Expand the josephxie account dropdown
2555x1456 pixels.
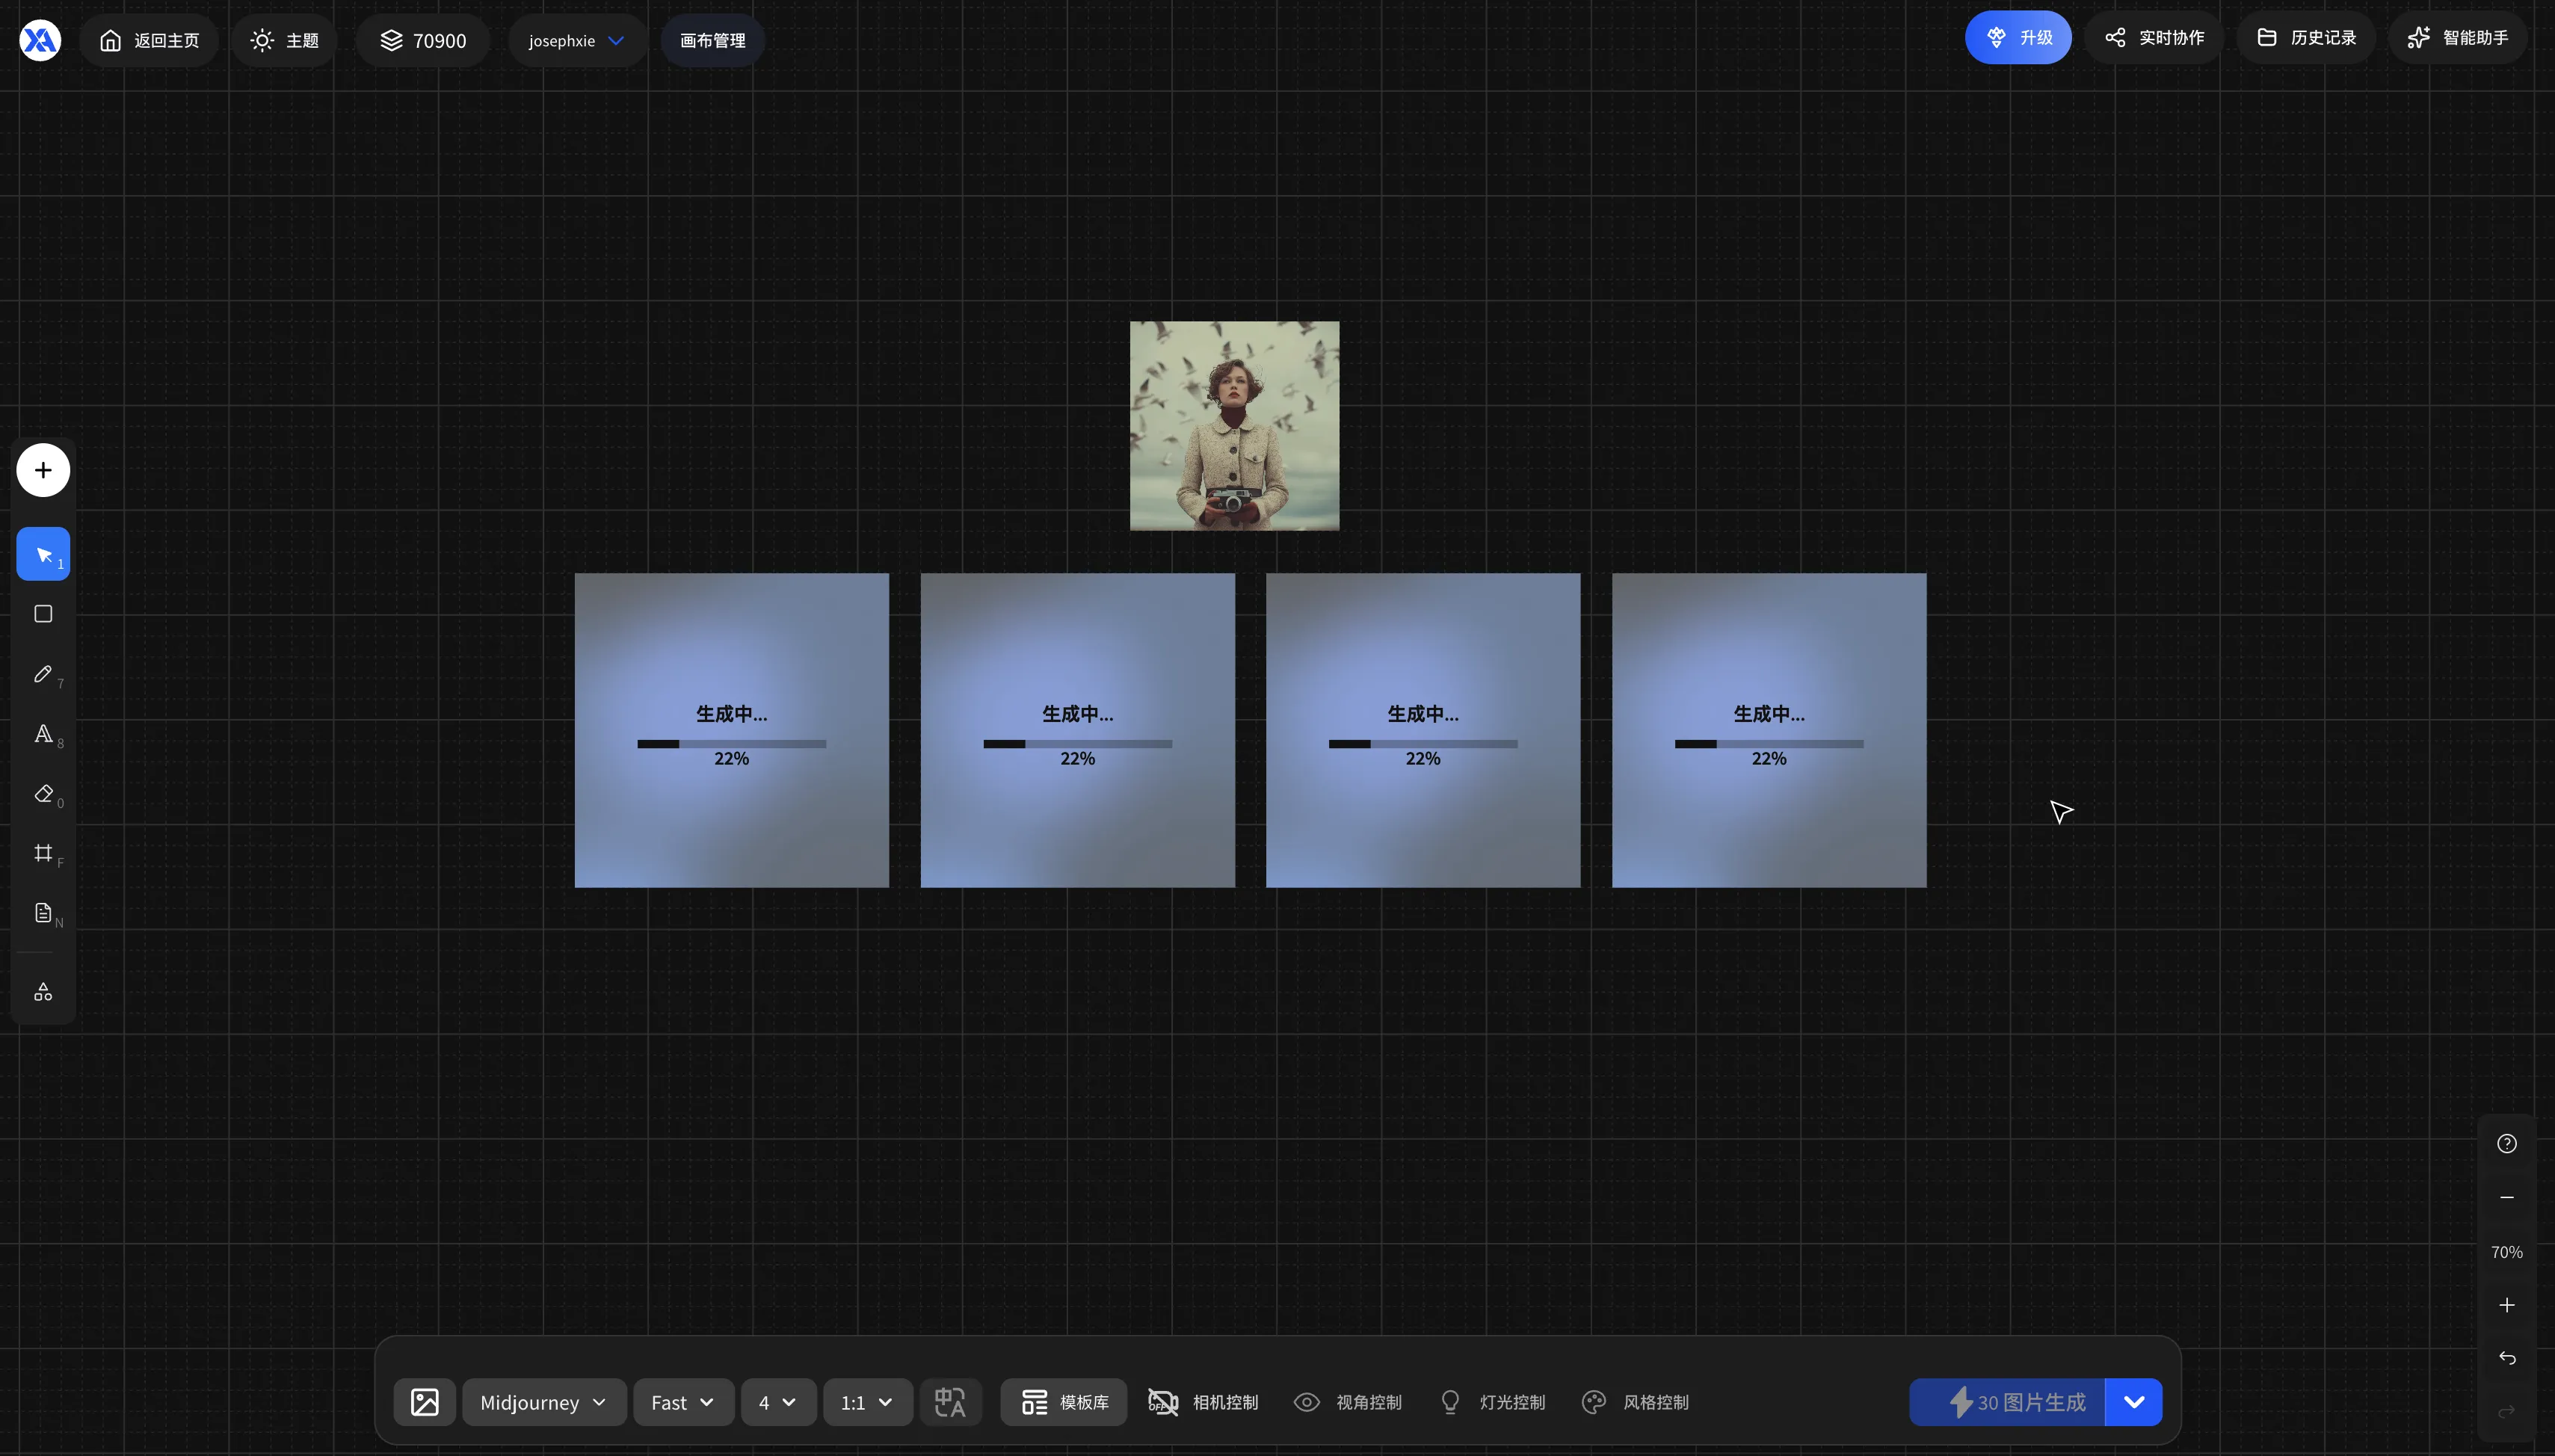click(577, 40)
